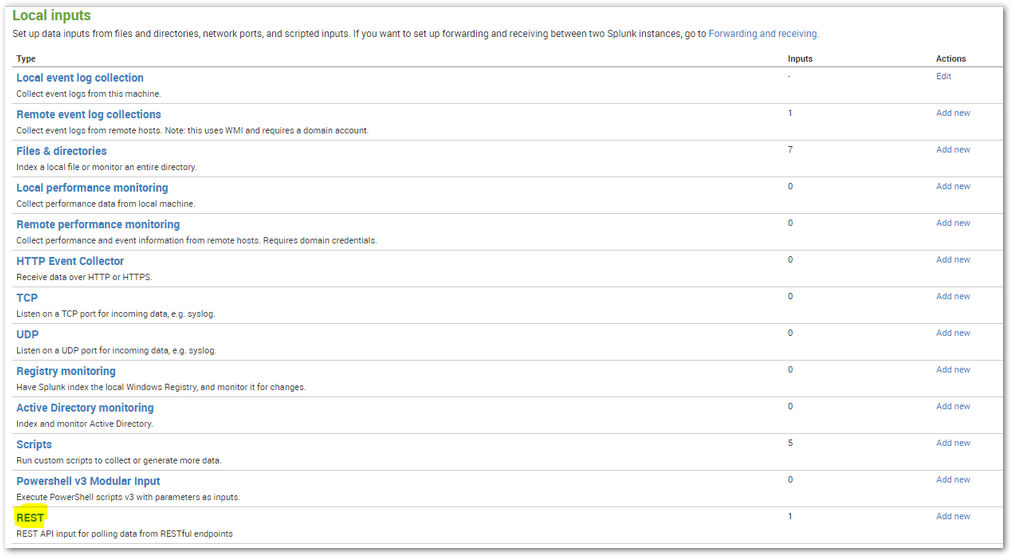1012x557 pixels.
Task: Add new Files & directories input
Action: 953,150
